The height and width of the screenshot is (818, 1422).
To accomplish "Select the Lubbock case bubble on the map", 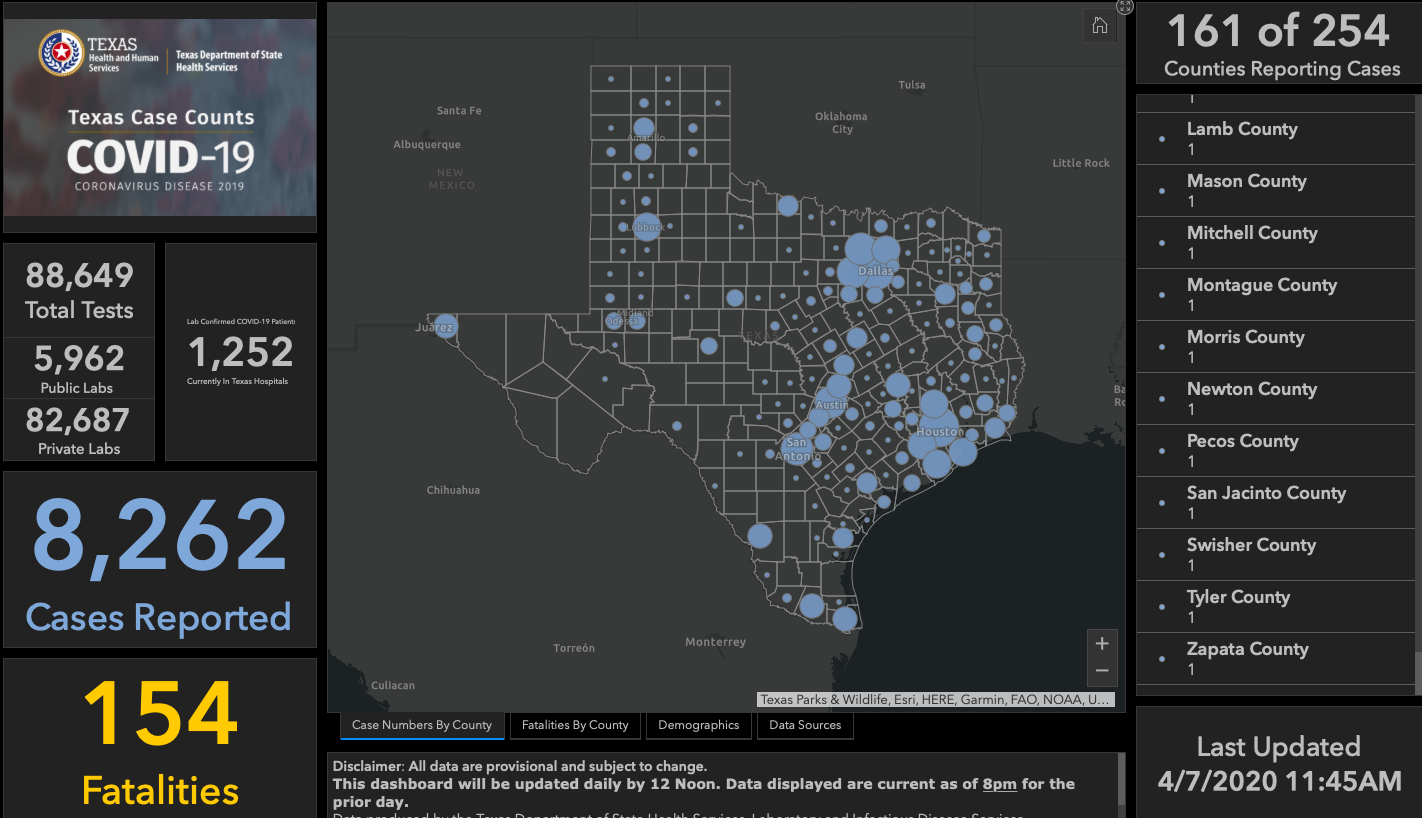I will tap(647, 227).
